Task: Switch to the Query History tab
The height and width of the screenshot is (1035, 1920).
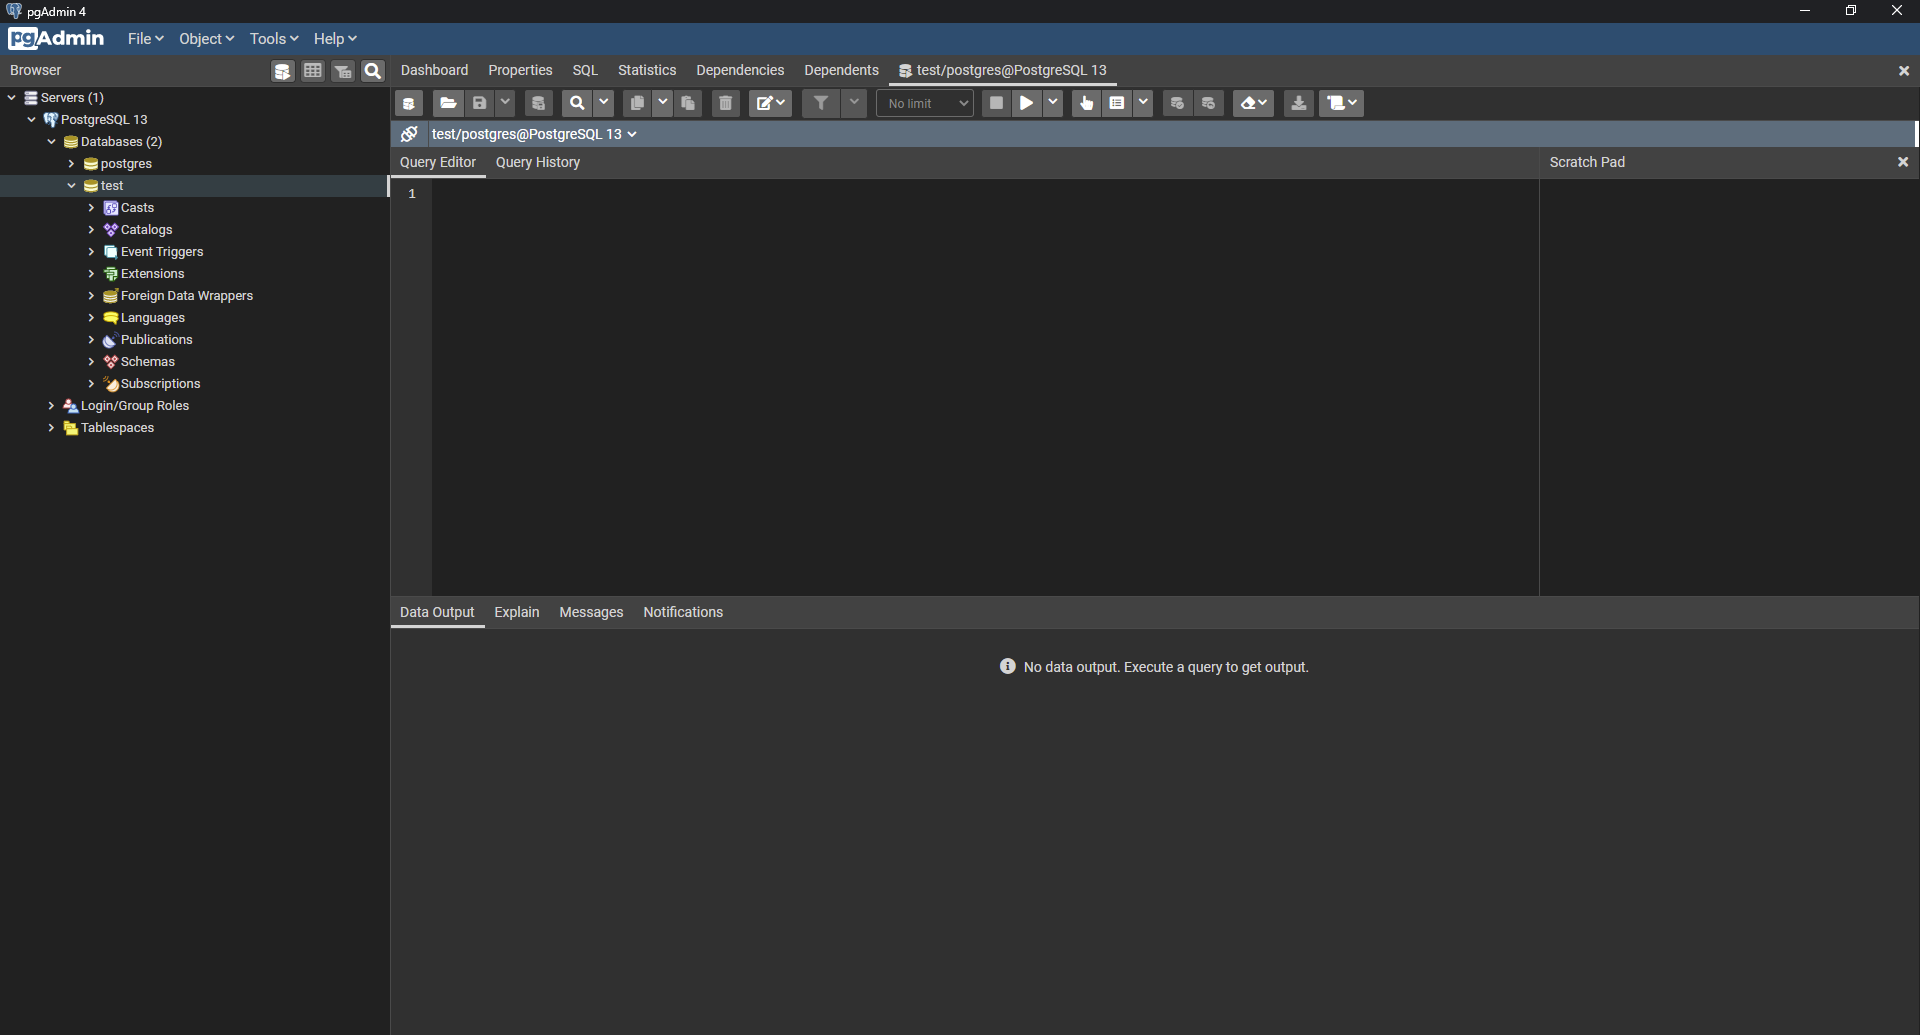Action: coord(538,162)
